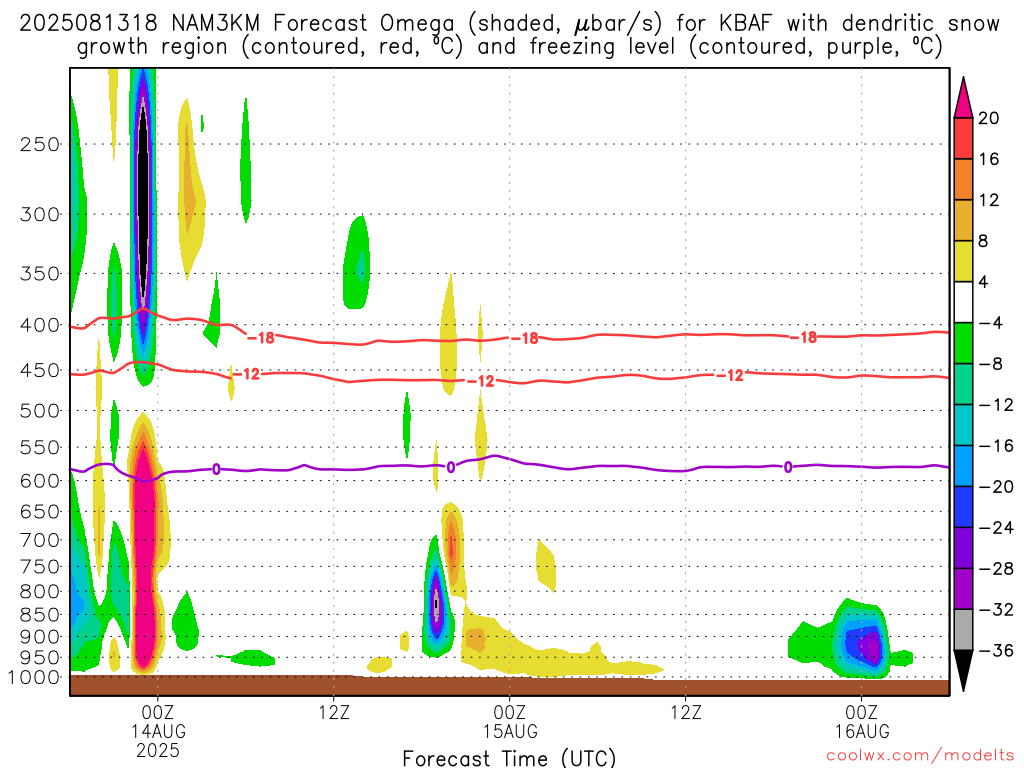
Task: Click the 15AUG date label
Action: [510, 731]
